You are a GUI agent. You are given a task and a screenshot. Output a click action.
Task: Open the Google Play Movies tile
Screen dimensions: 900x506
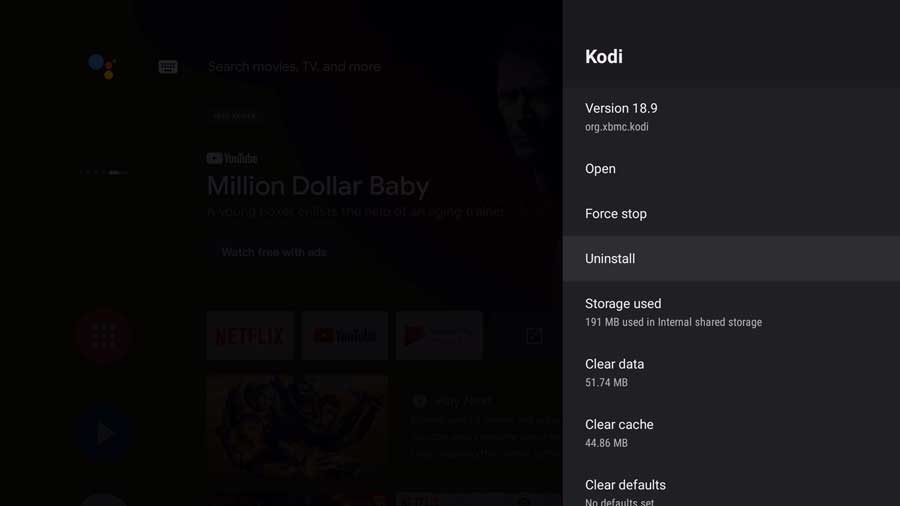click(439, 336)
